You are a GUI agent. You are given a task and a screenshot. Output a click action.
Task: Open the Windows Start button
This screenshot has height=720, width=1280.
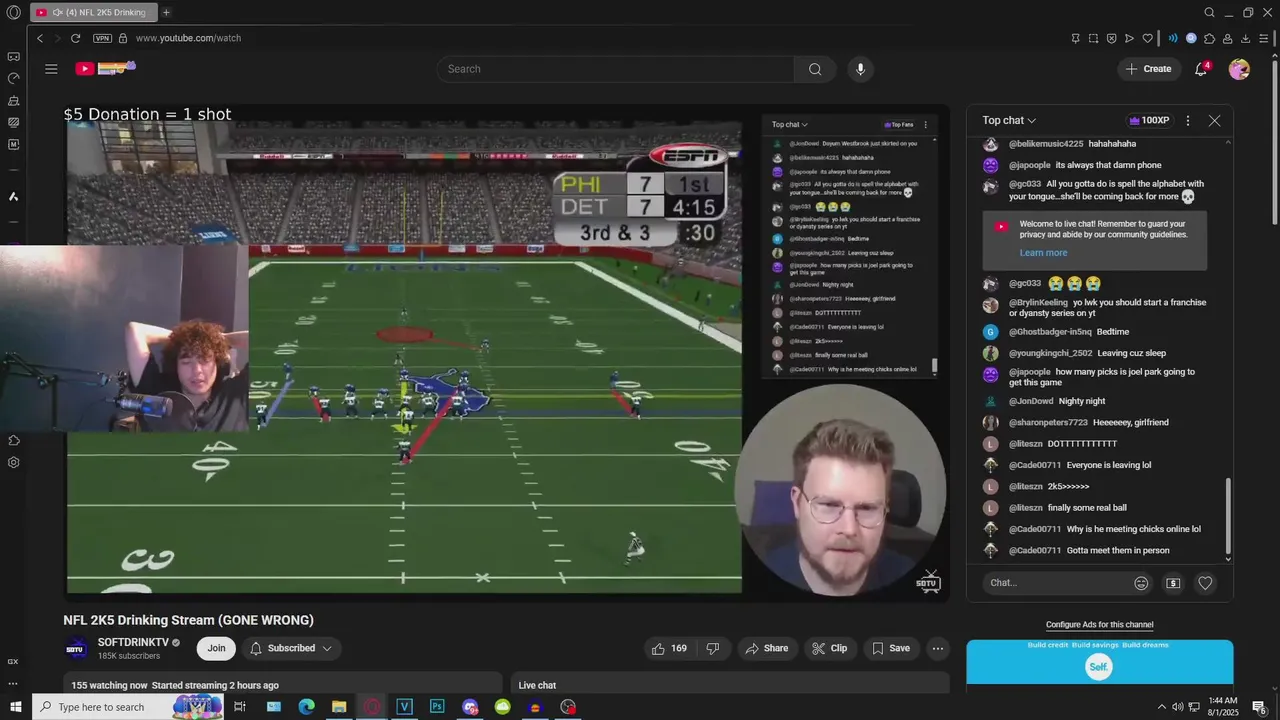(x=15, y=707)
